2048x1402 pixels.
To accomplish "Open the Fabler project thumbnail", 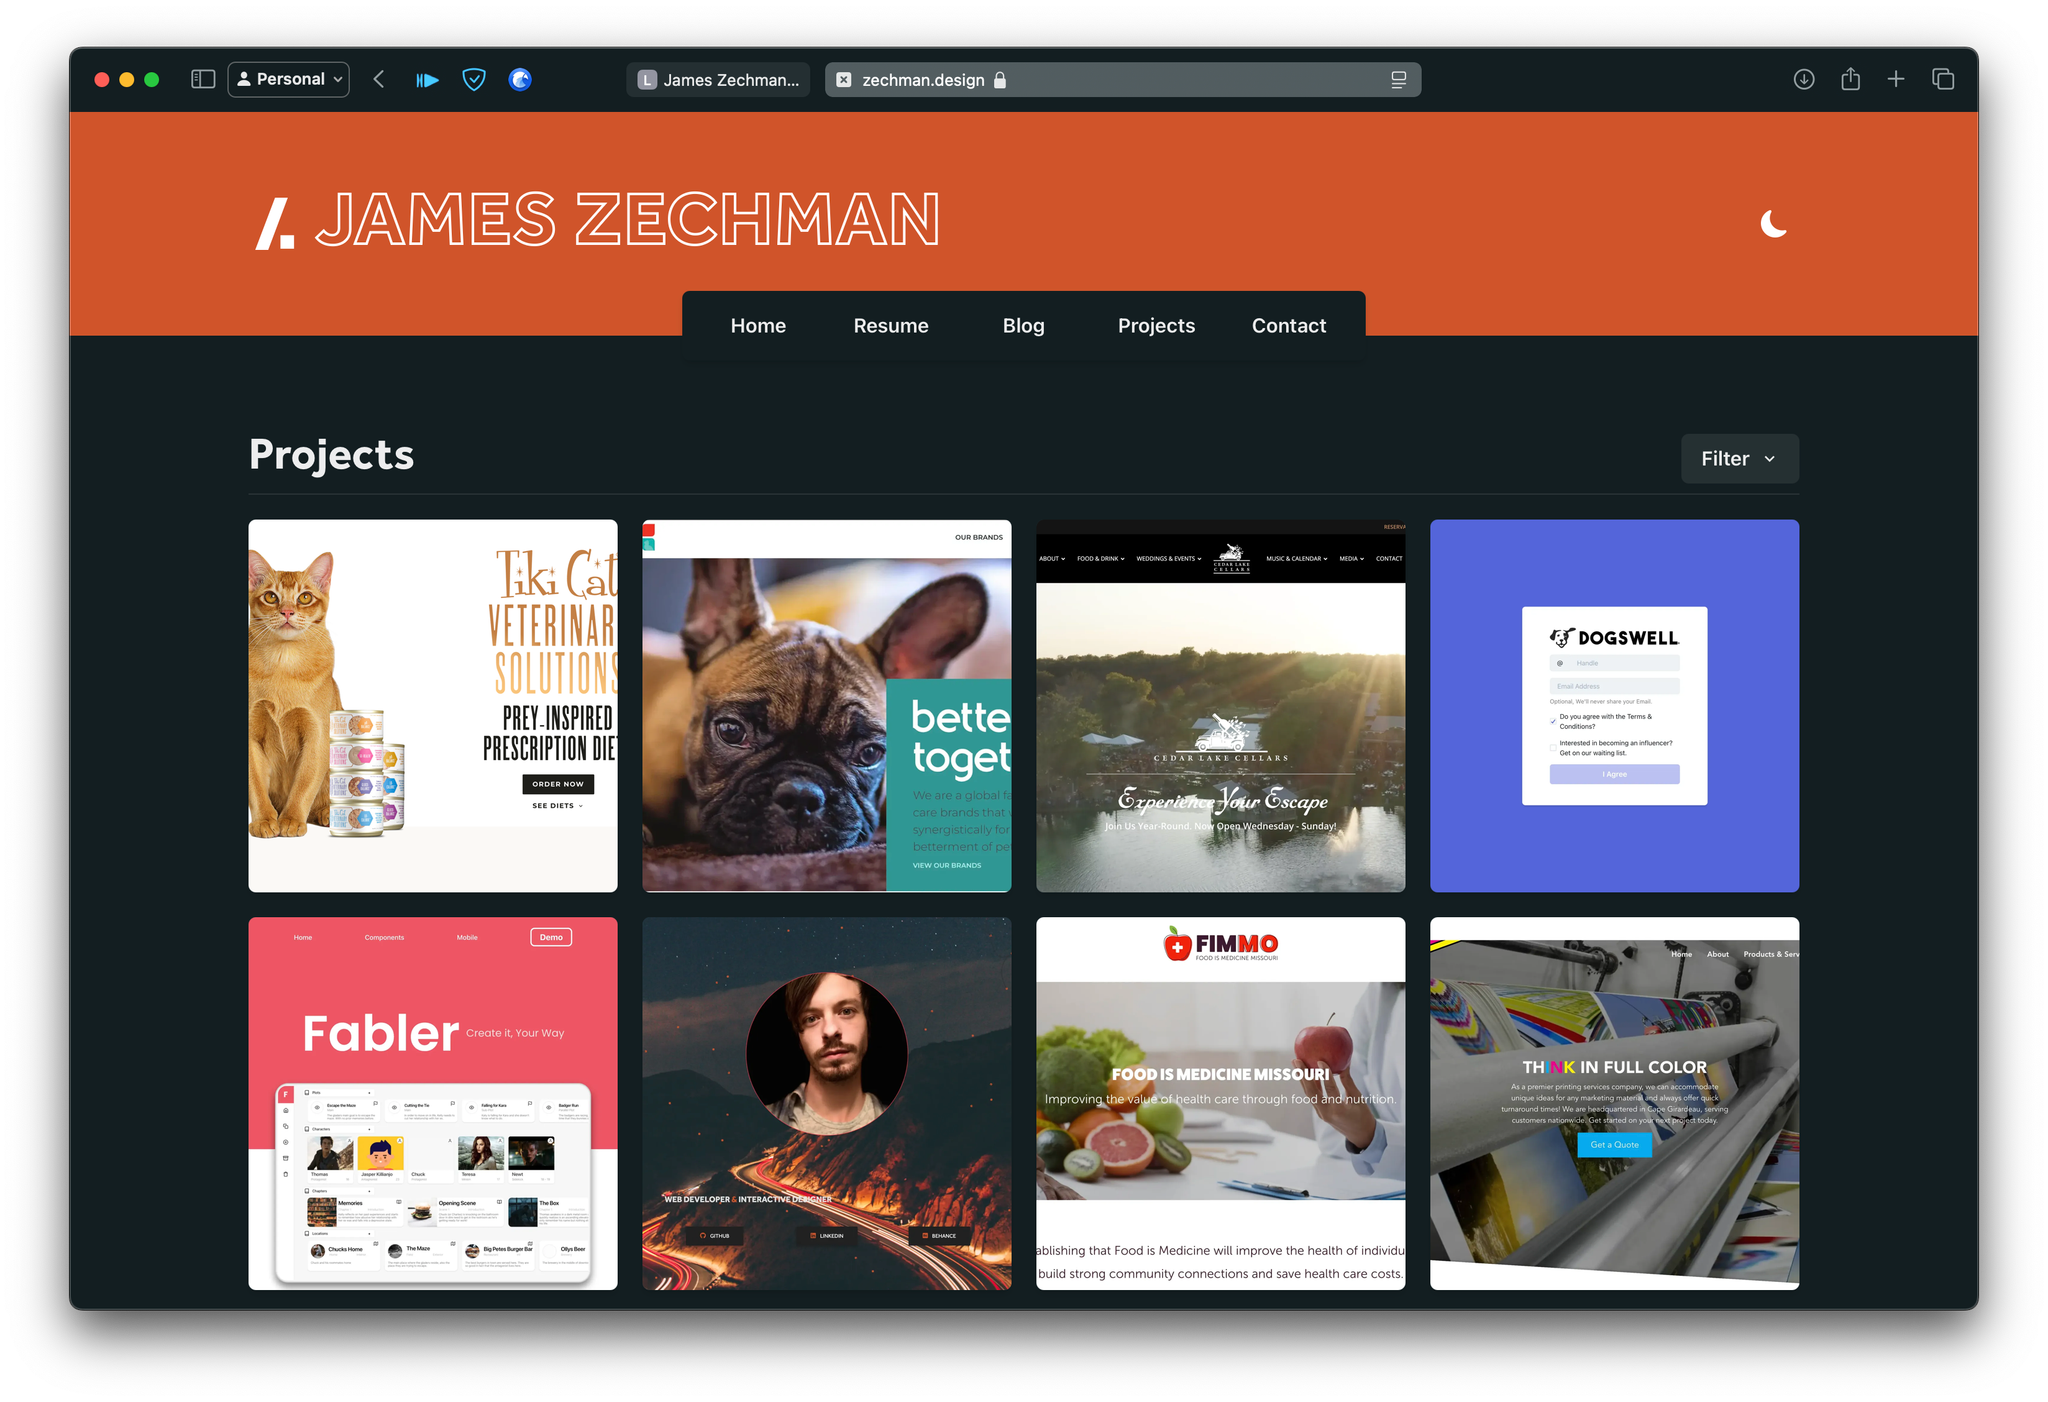I will (433, 1103).
